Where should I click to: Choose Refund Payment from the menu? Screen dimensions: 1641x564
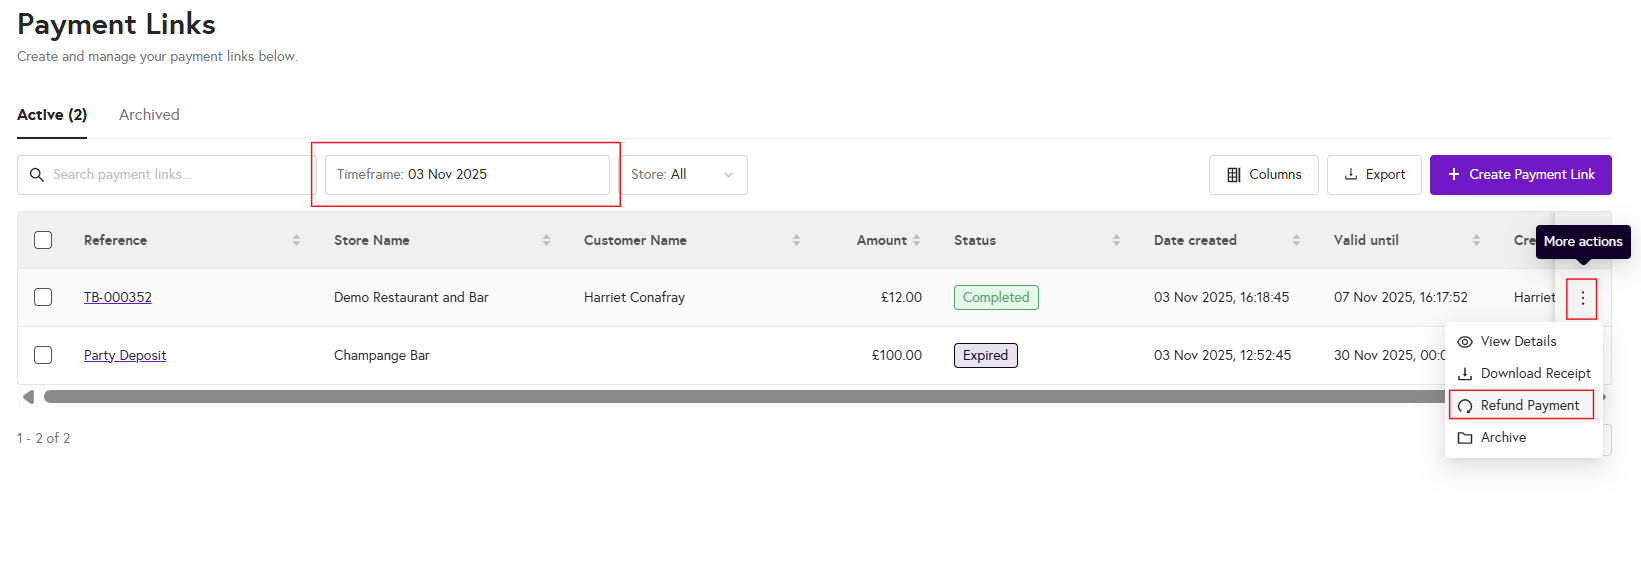1529,405
